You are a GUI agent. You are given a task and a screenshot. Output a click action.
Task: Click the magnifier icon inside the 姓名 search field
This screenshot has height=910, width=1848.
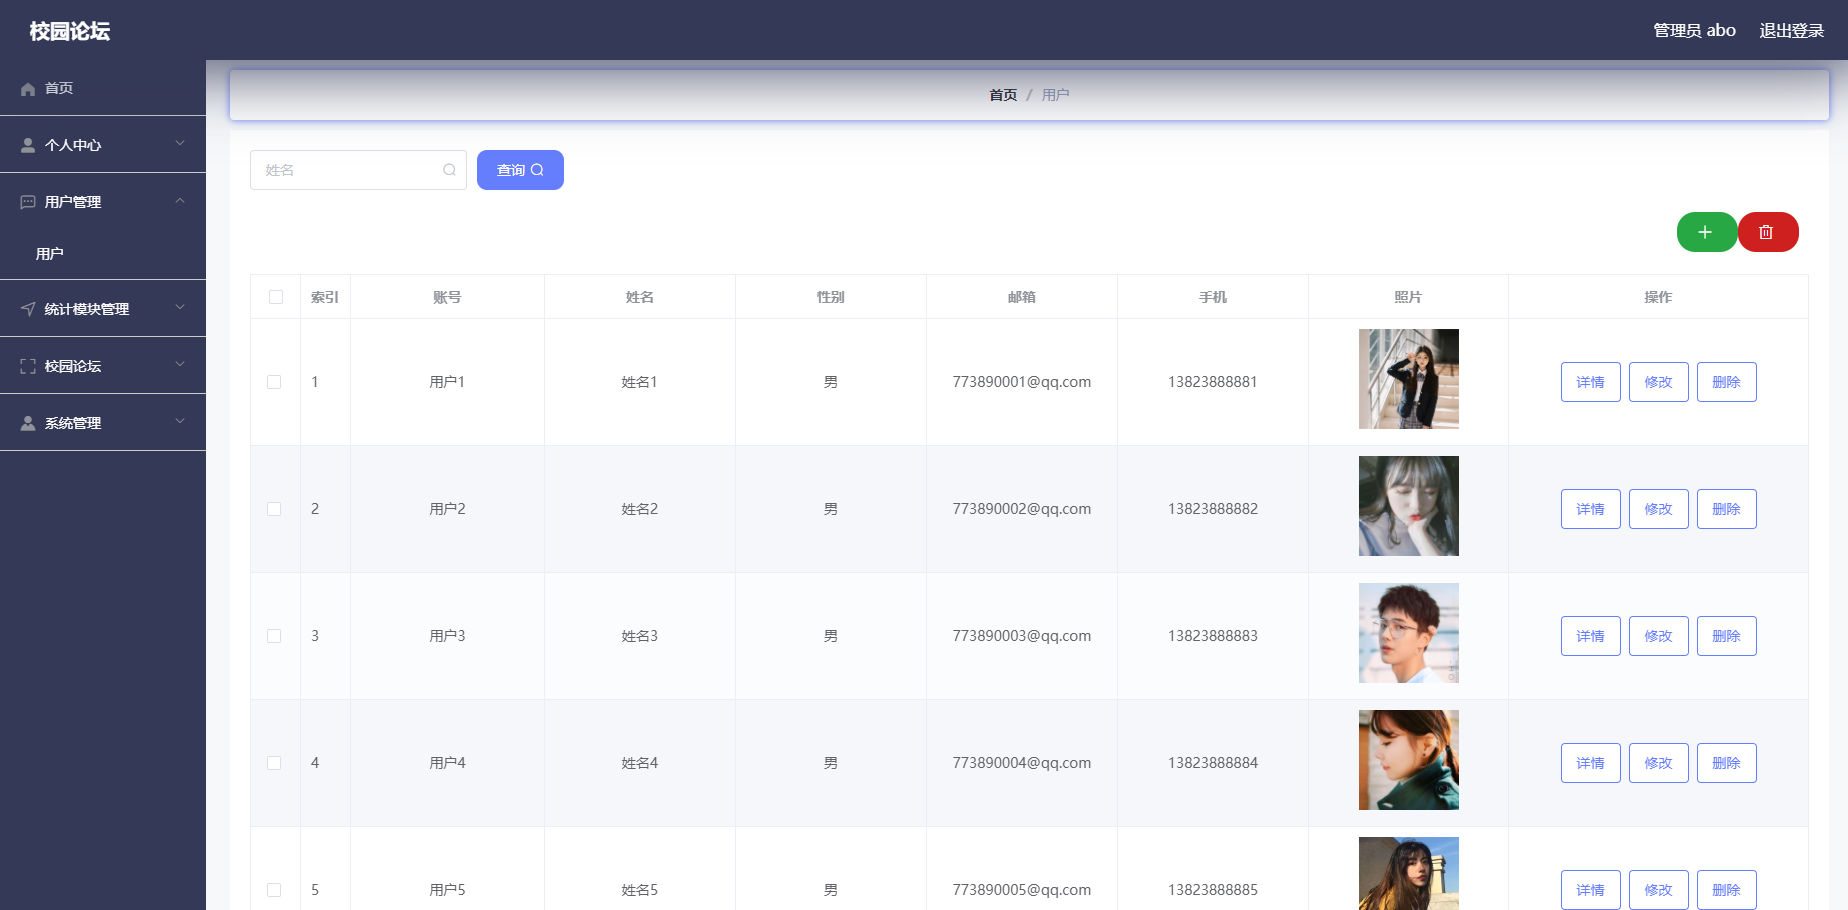coord(449,170)
